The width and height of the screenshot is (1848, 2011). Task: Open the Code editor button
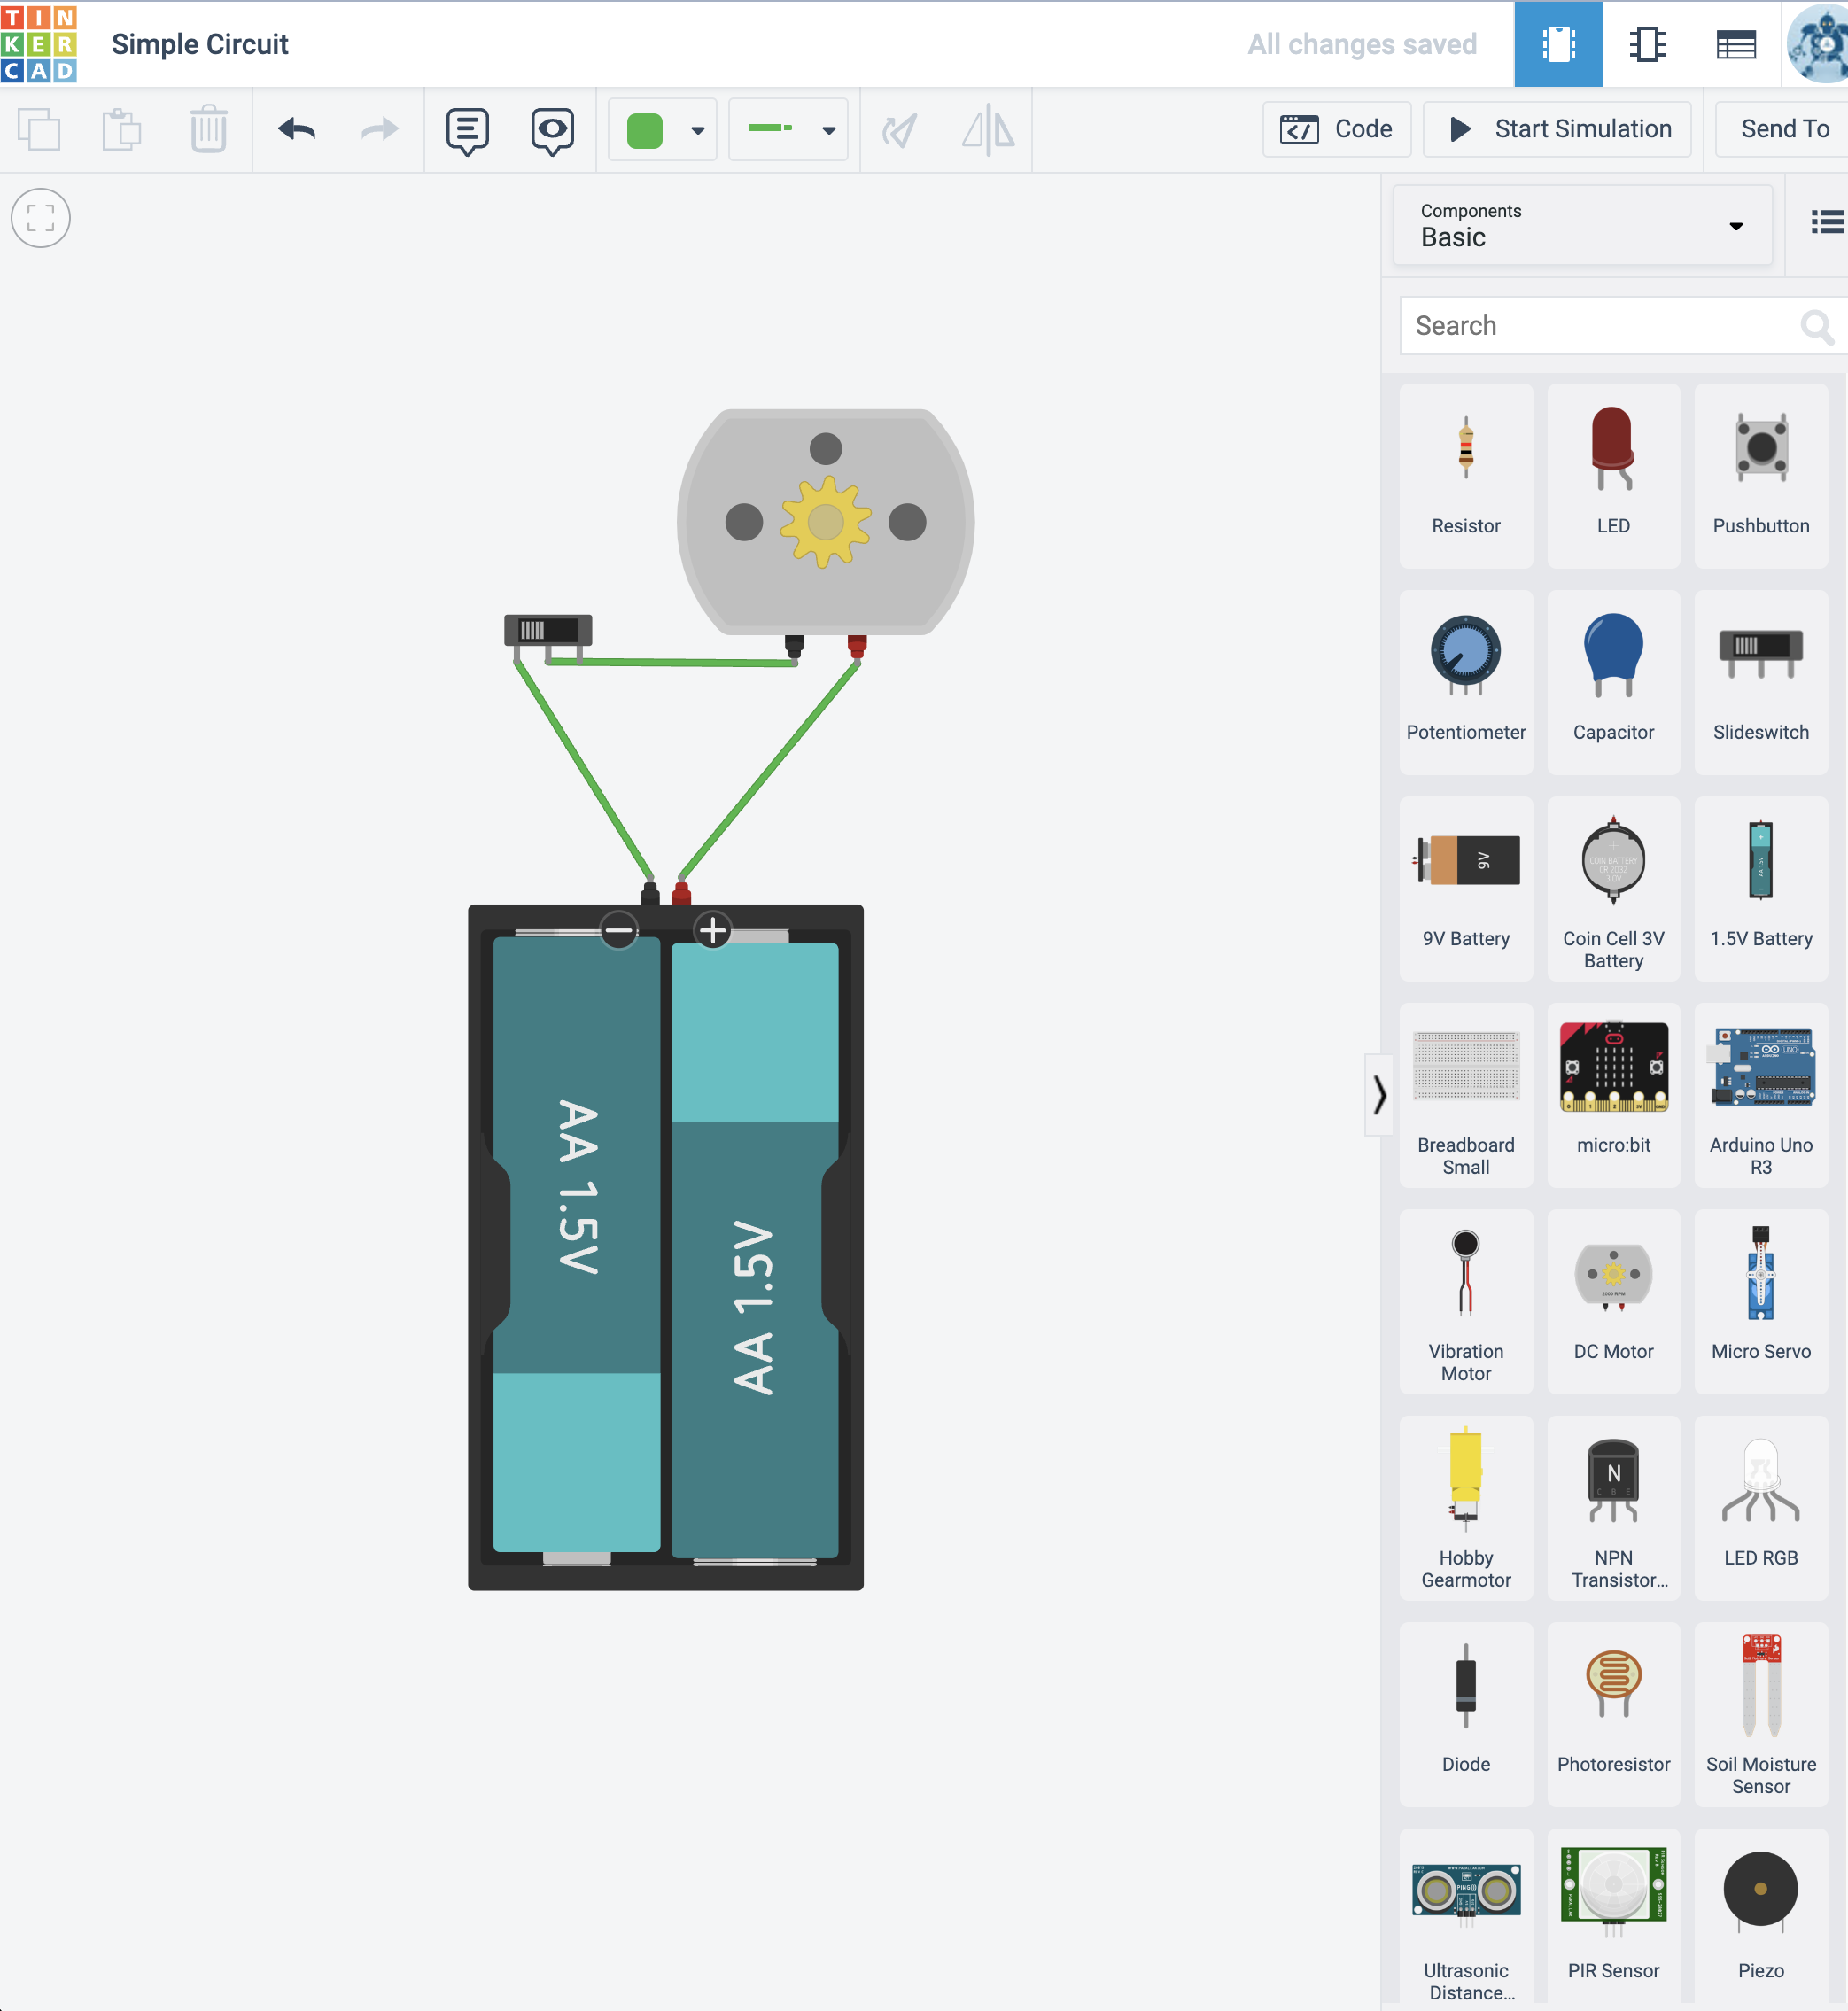pos(1336,129)
